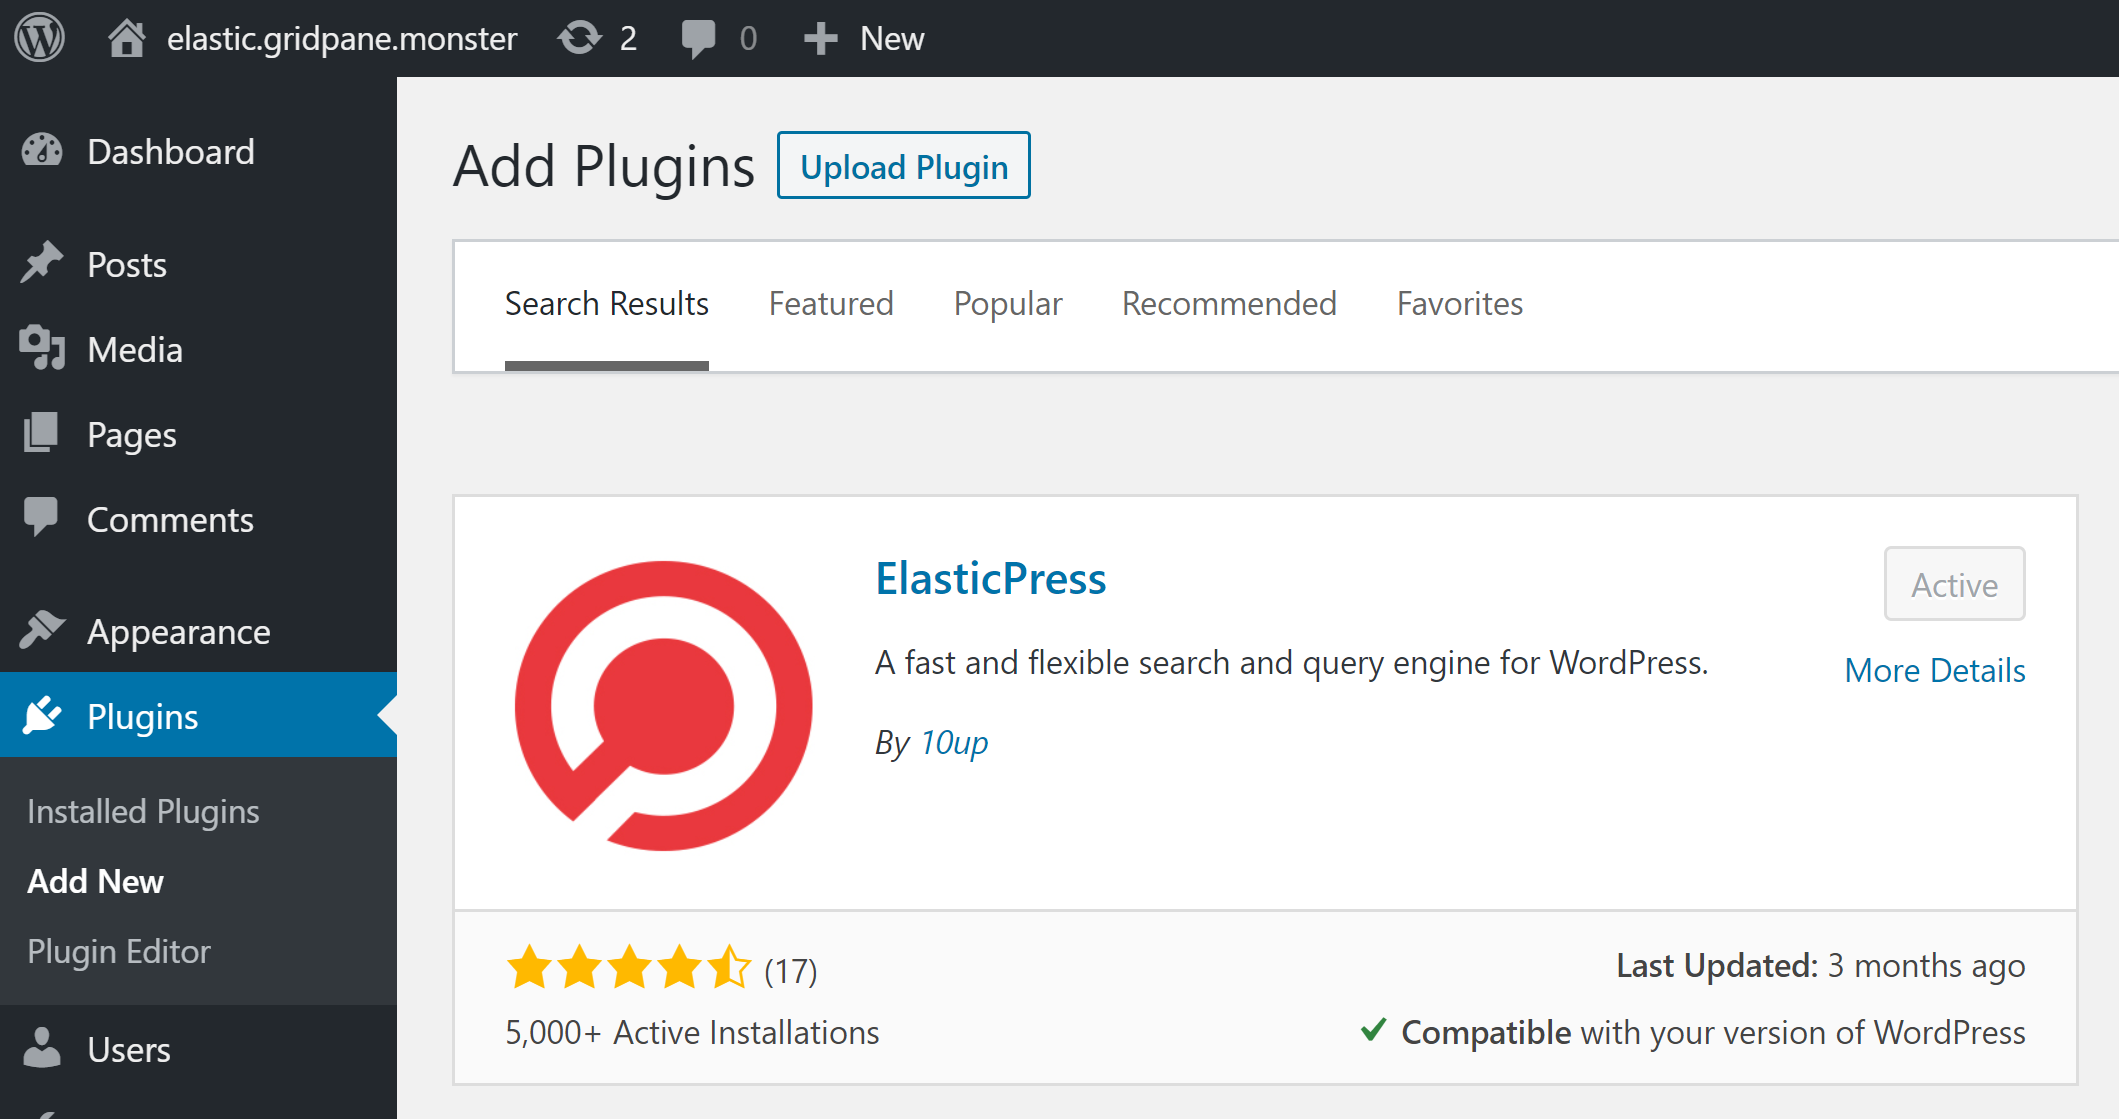Open the 10up author link

pyautogui.click(x=953, y=742)
